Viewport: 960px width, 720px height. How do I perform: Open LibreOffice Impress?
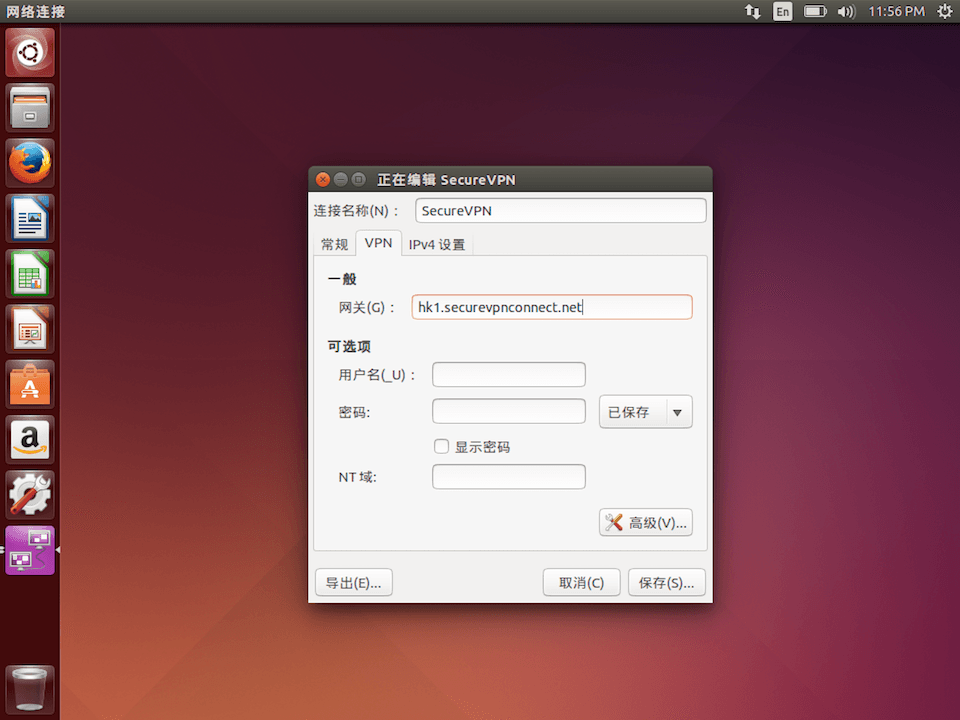[x=29, y=328]
